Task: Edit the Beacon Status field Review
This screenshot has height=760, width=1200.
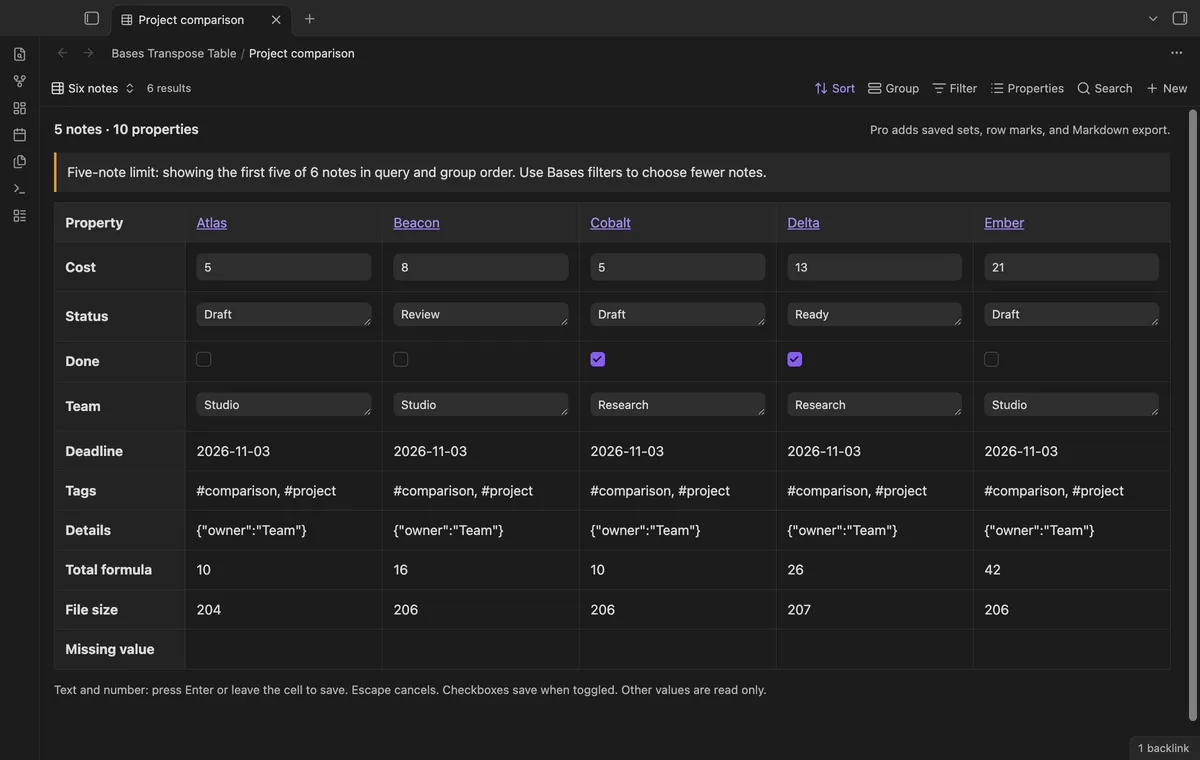Action: [x=481, y=314]
